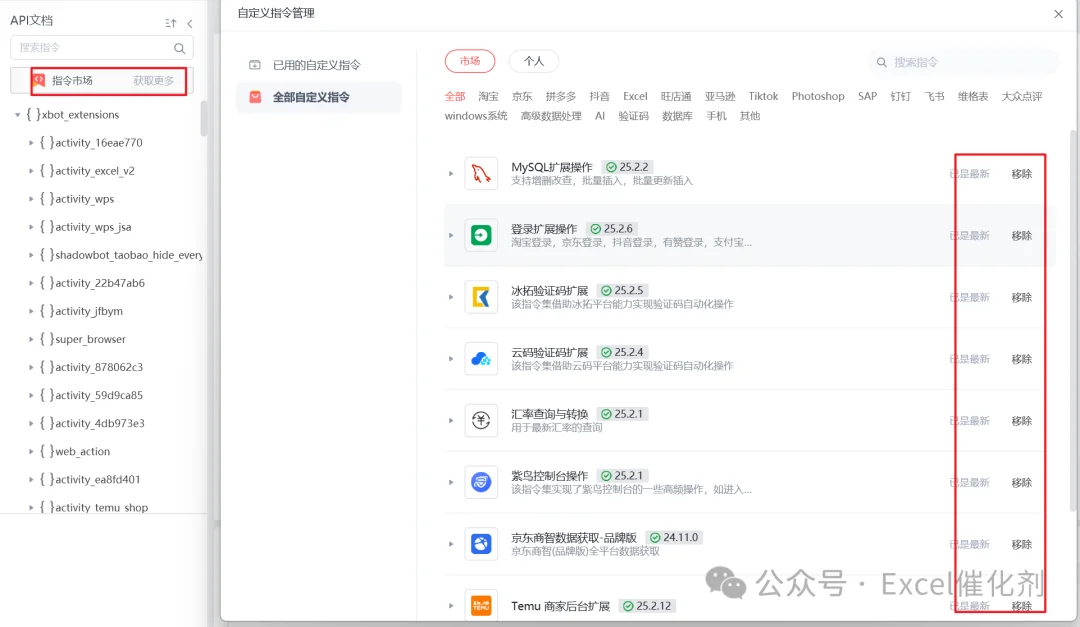
Task: Click the 冰拓验证码扩展 icon
Action: click(x=481, y=297)
